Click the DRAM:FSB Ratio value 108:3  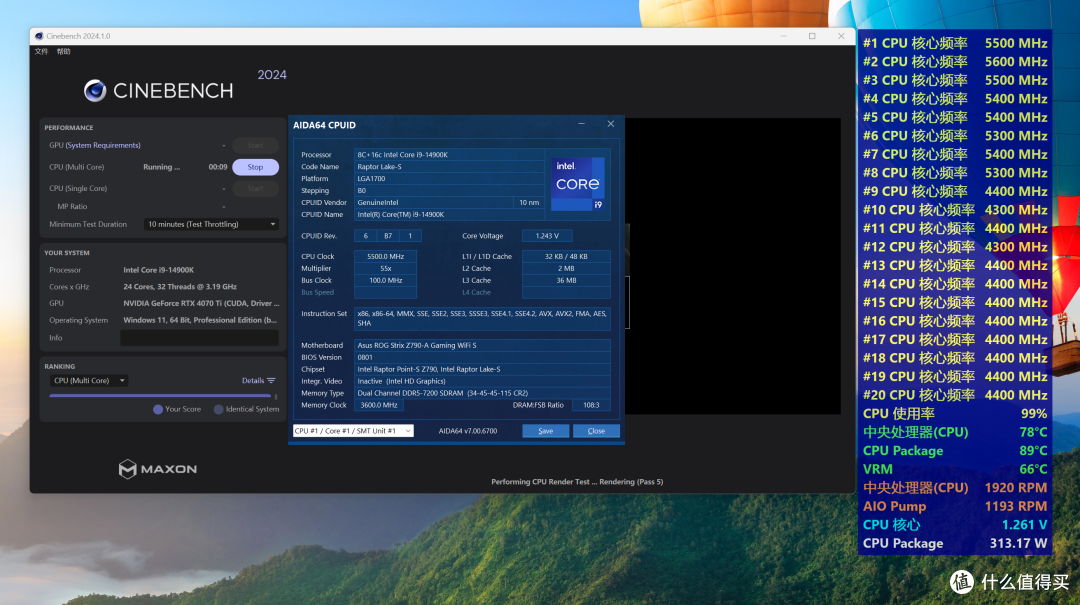[591, 405]
